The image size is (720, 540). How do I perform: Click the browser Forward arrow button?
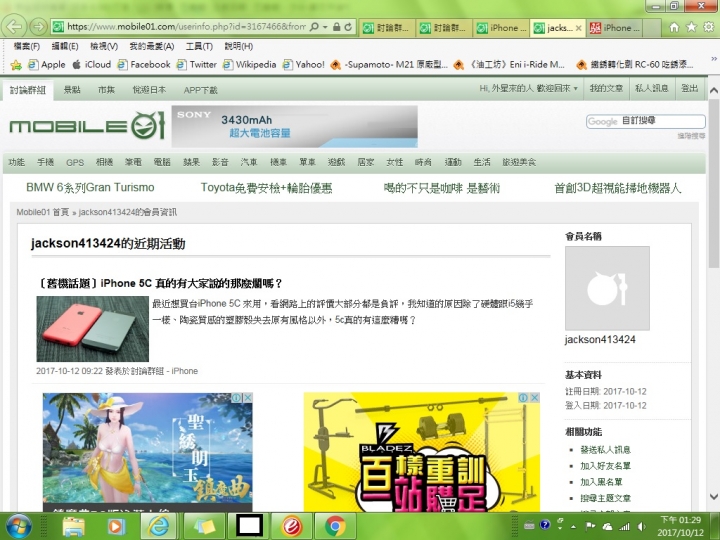38,27
